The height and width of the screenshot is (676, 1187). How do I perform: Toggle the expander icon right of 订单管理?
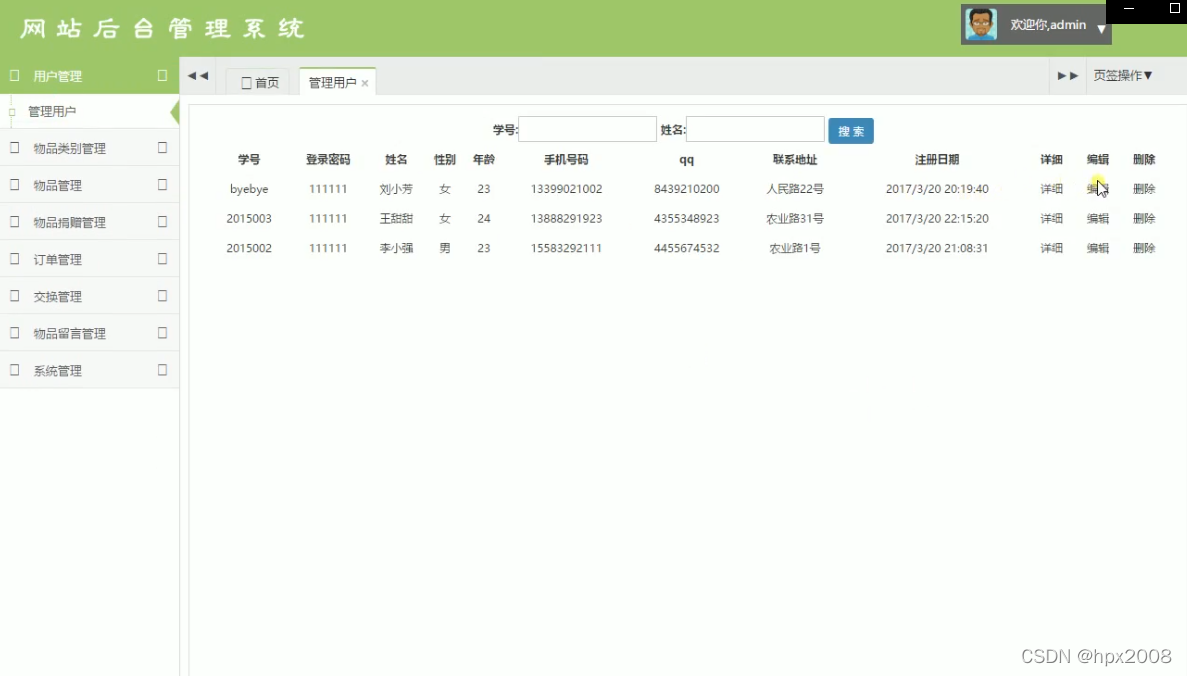tap(162, 259)
